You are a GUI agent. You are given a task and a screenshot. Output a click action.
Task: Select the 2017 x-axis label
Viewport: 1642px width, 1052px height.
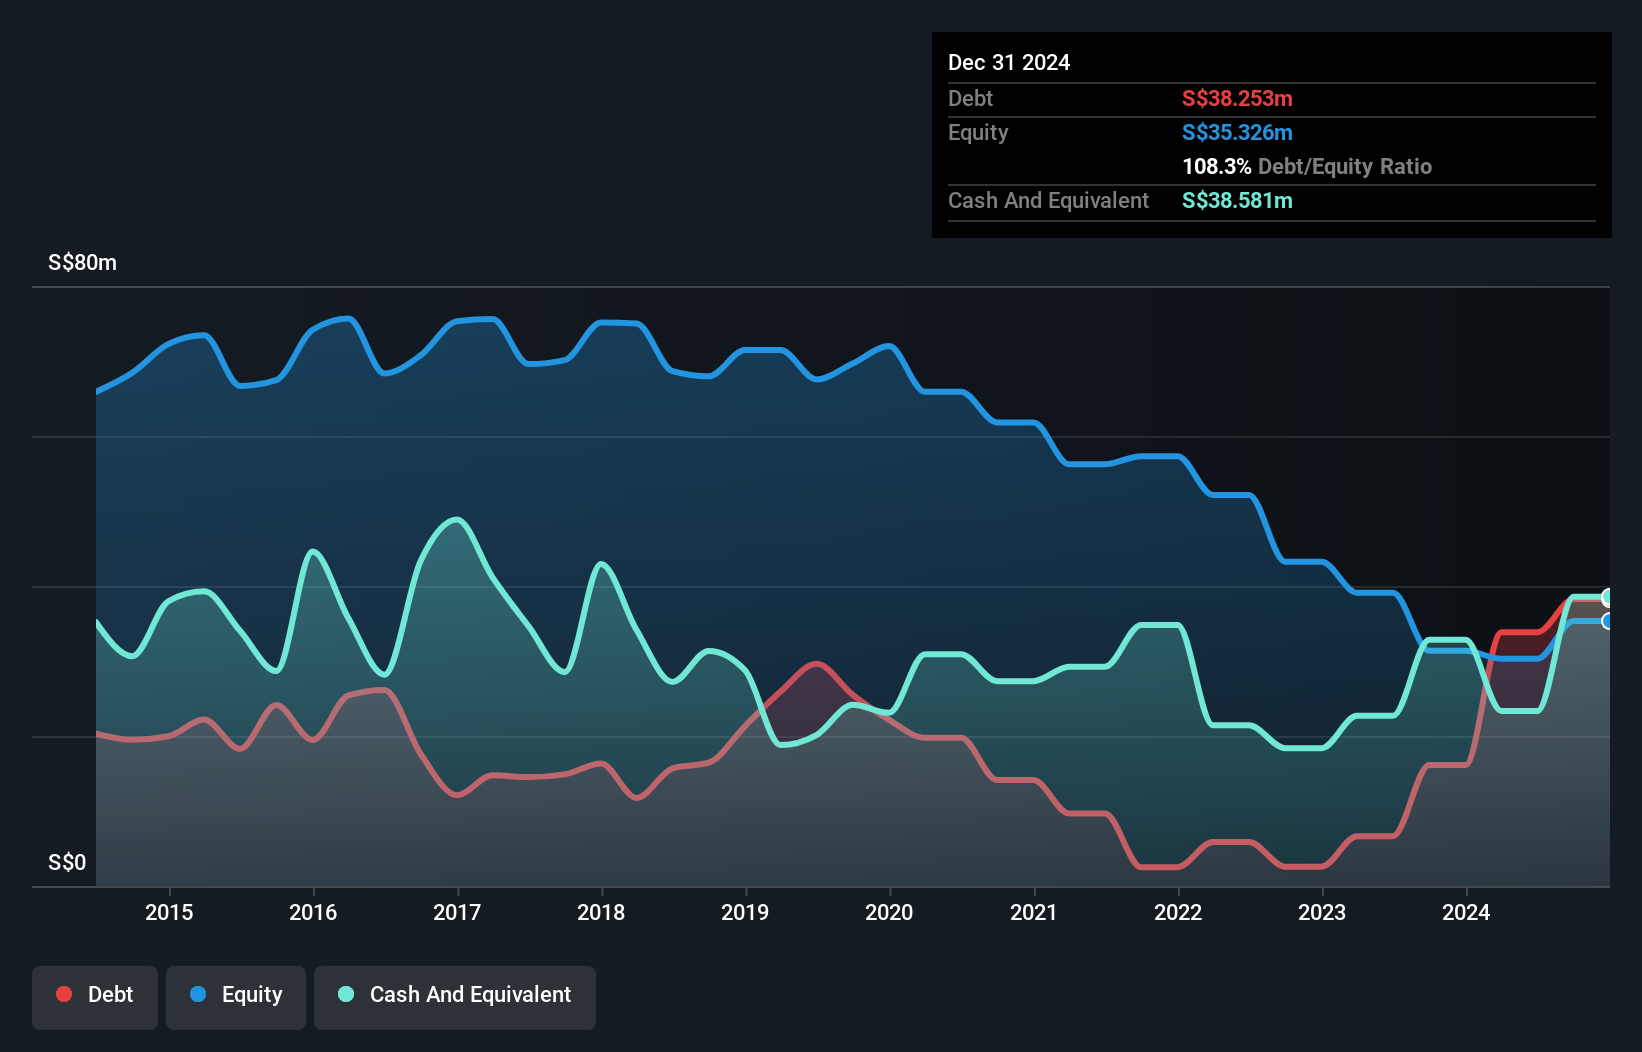pos(457,912)
